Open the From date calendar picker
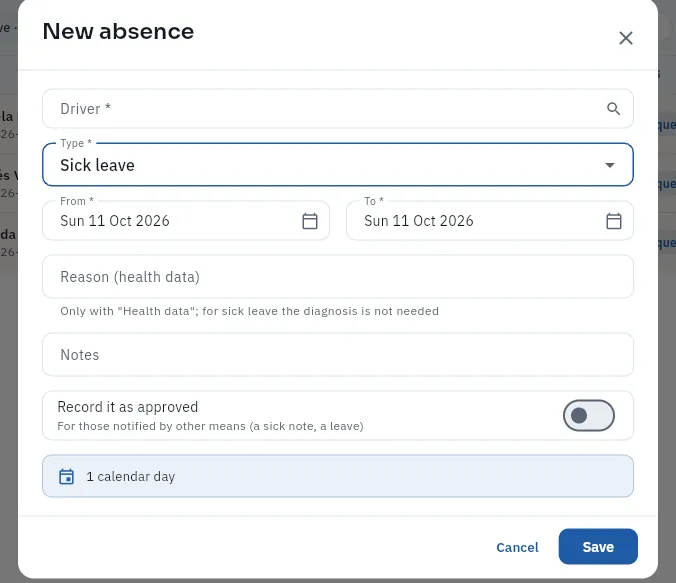The height and width of the screenshot is (583, 676). [310, 221]
